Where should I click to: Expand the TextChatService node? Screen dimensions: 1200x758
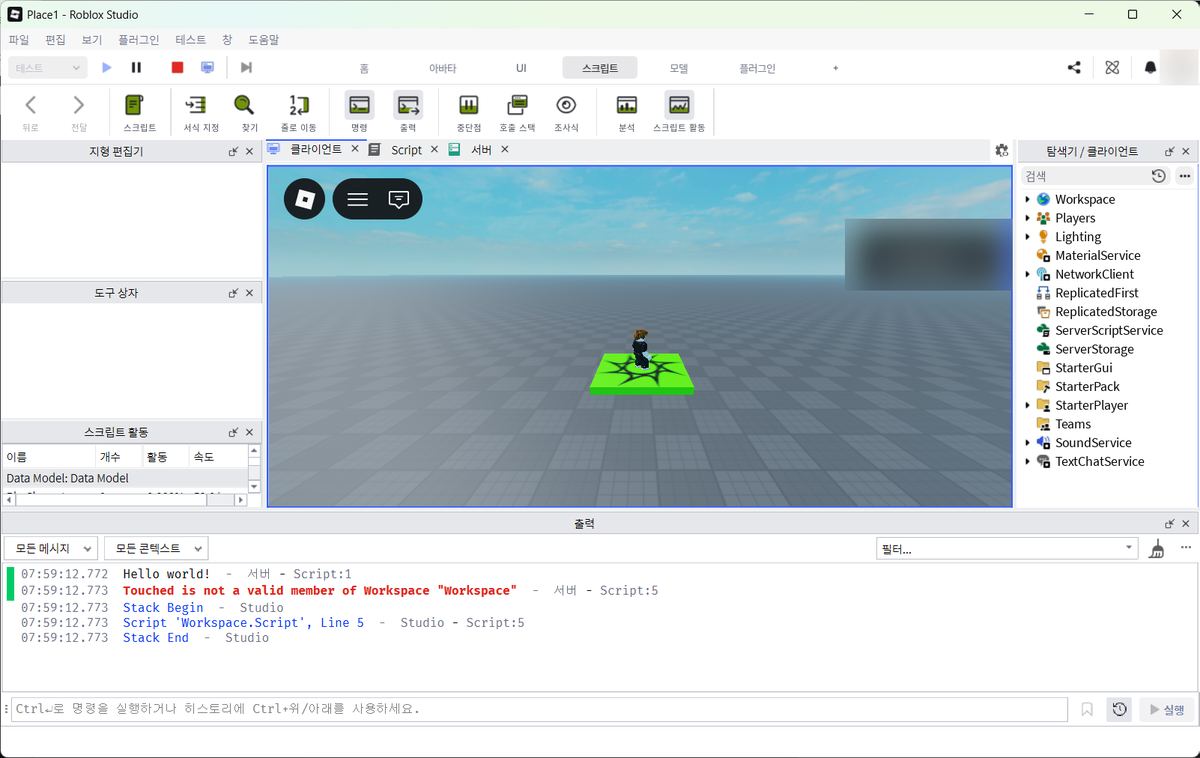(x=1027, y=461)
